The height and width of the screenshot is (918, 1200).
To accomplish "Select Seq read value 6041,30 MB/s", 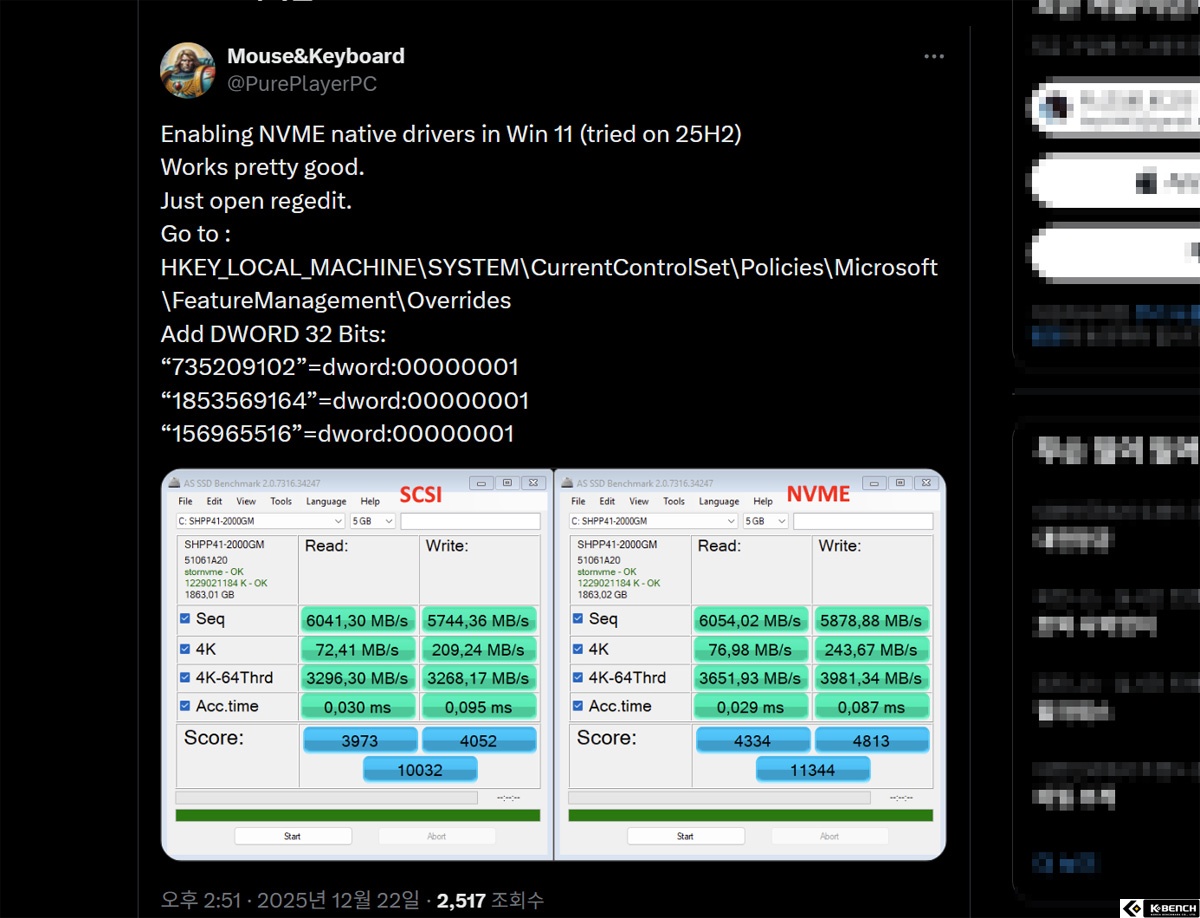I will (358, 620).
